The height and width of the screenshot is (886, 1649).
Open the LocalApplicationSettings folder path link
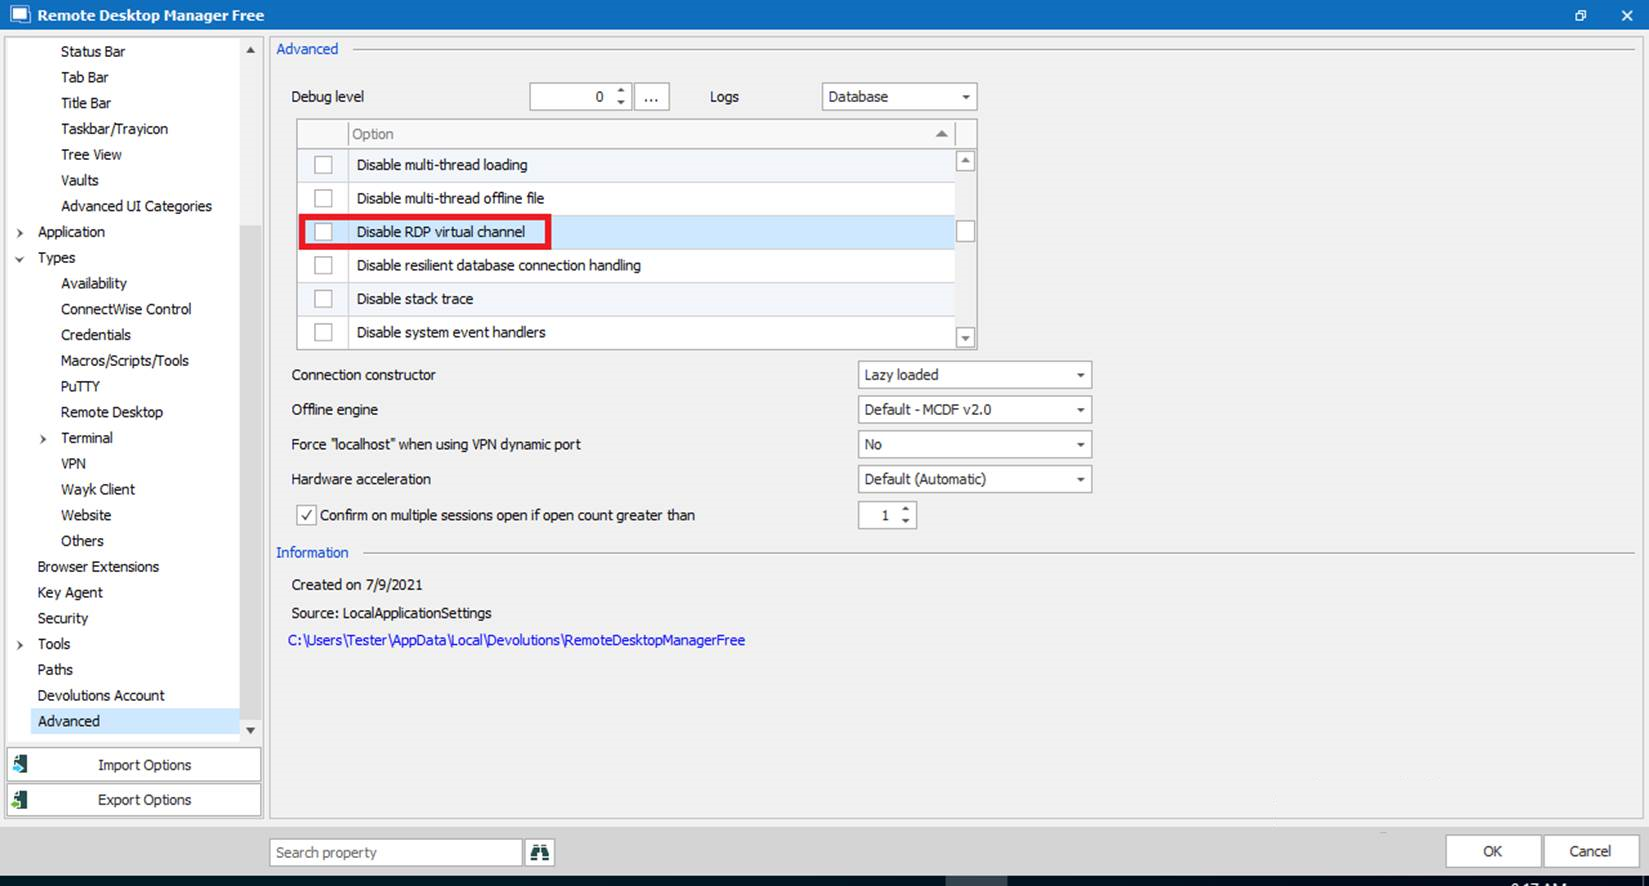[516, 640]
